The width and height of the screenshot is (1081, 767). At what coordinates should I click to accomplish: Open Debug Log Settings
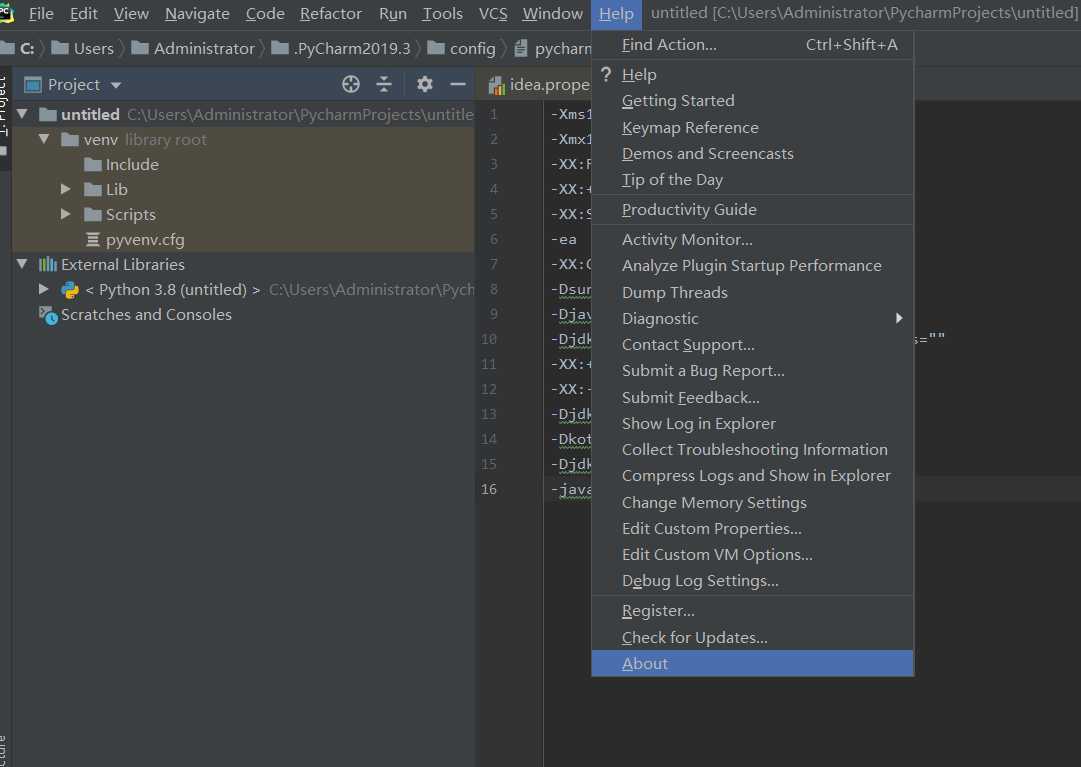pos(753,581)
